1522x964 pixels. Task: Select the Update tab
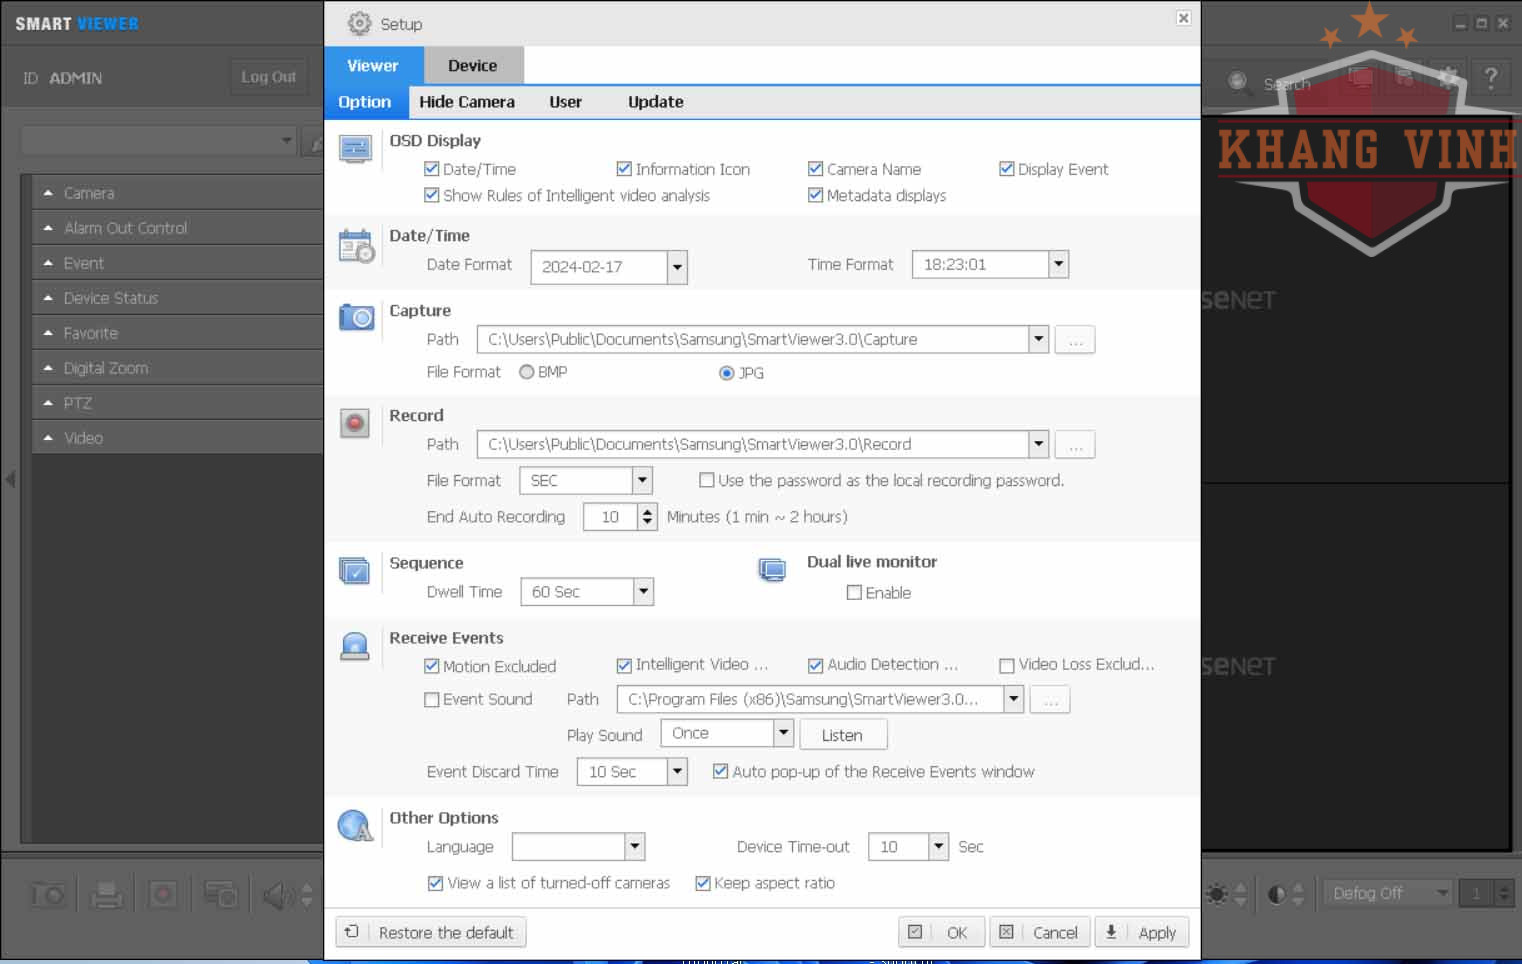pos(656,102)
